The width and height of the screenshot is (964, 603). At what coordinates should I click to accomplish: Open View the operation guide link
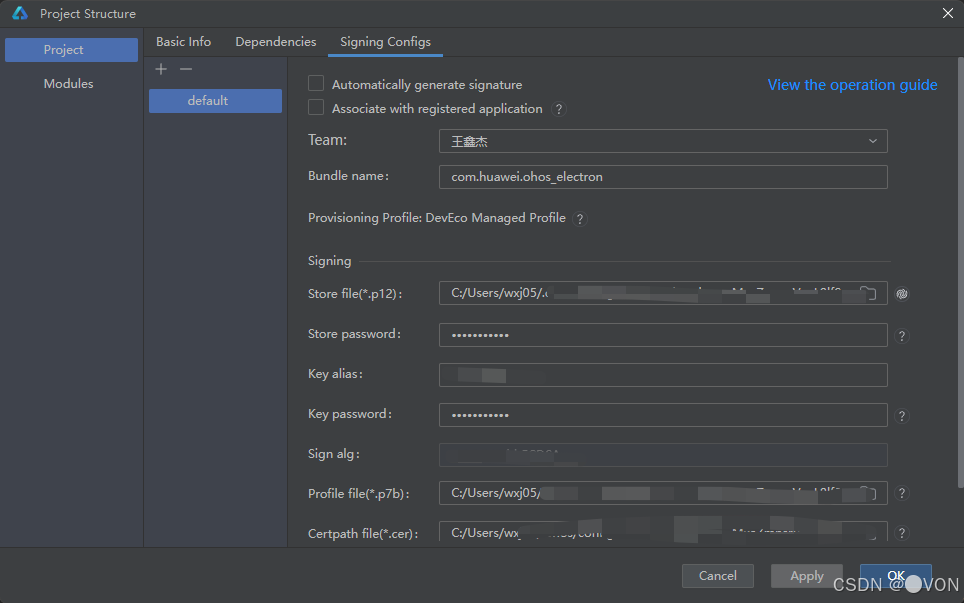(x=852, y=85)
